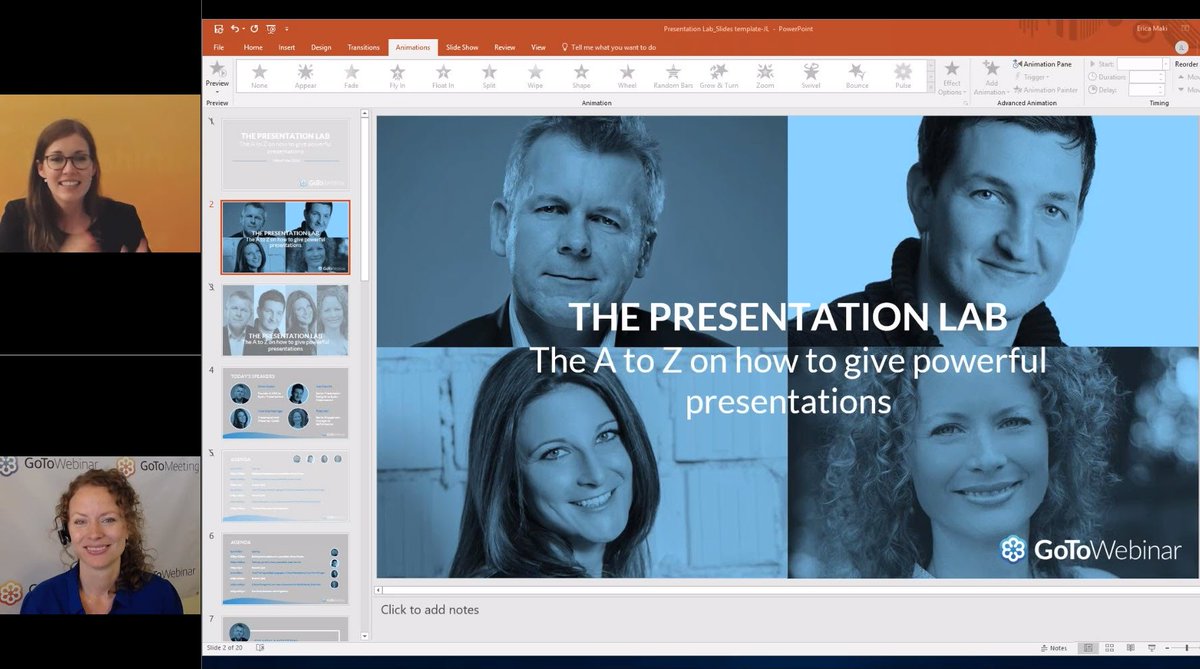
Task: Switch to the Insert tab
Action: pos(287,47)
